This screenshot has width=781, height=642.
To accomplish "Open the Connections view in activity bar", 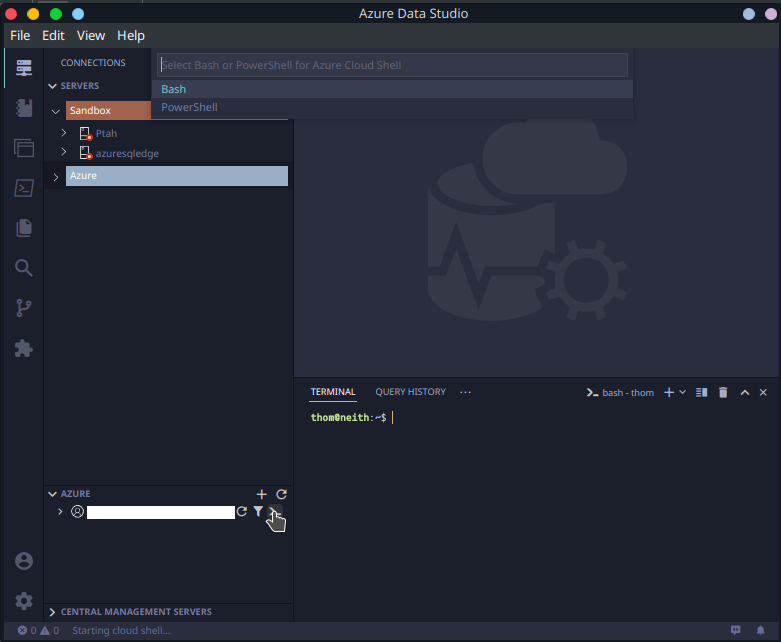I will 23,68.
